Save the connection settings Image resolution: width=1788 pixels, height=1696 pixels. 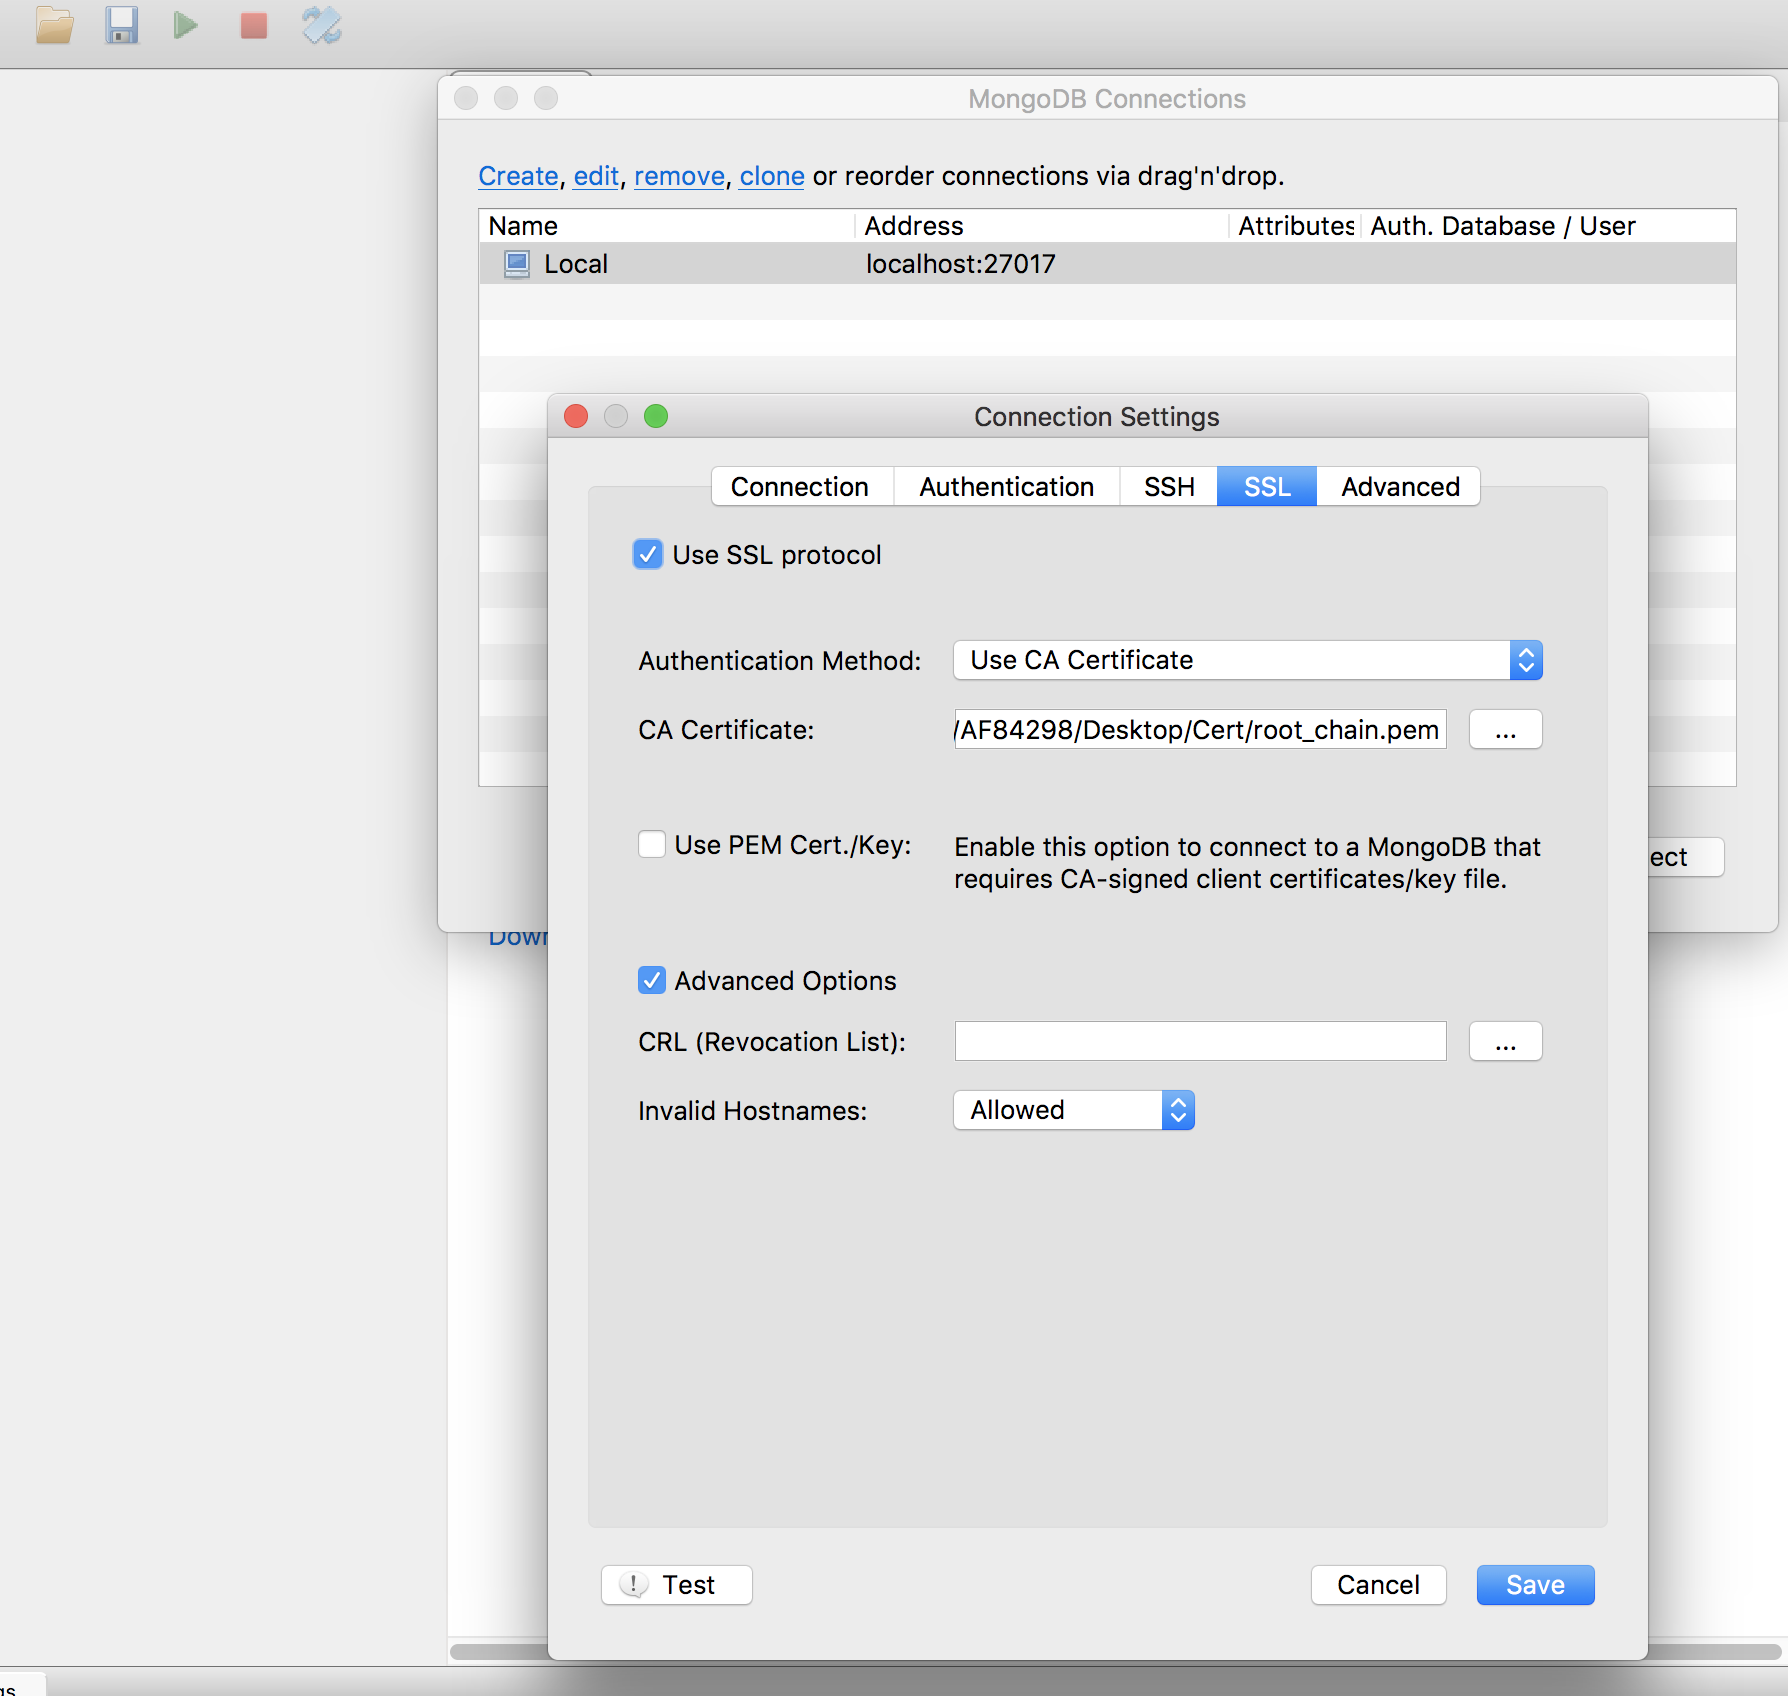1535,1585
